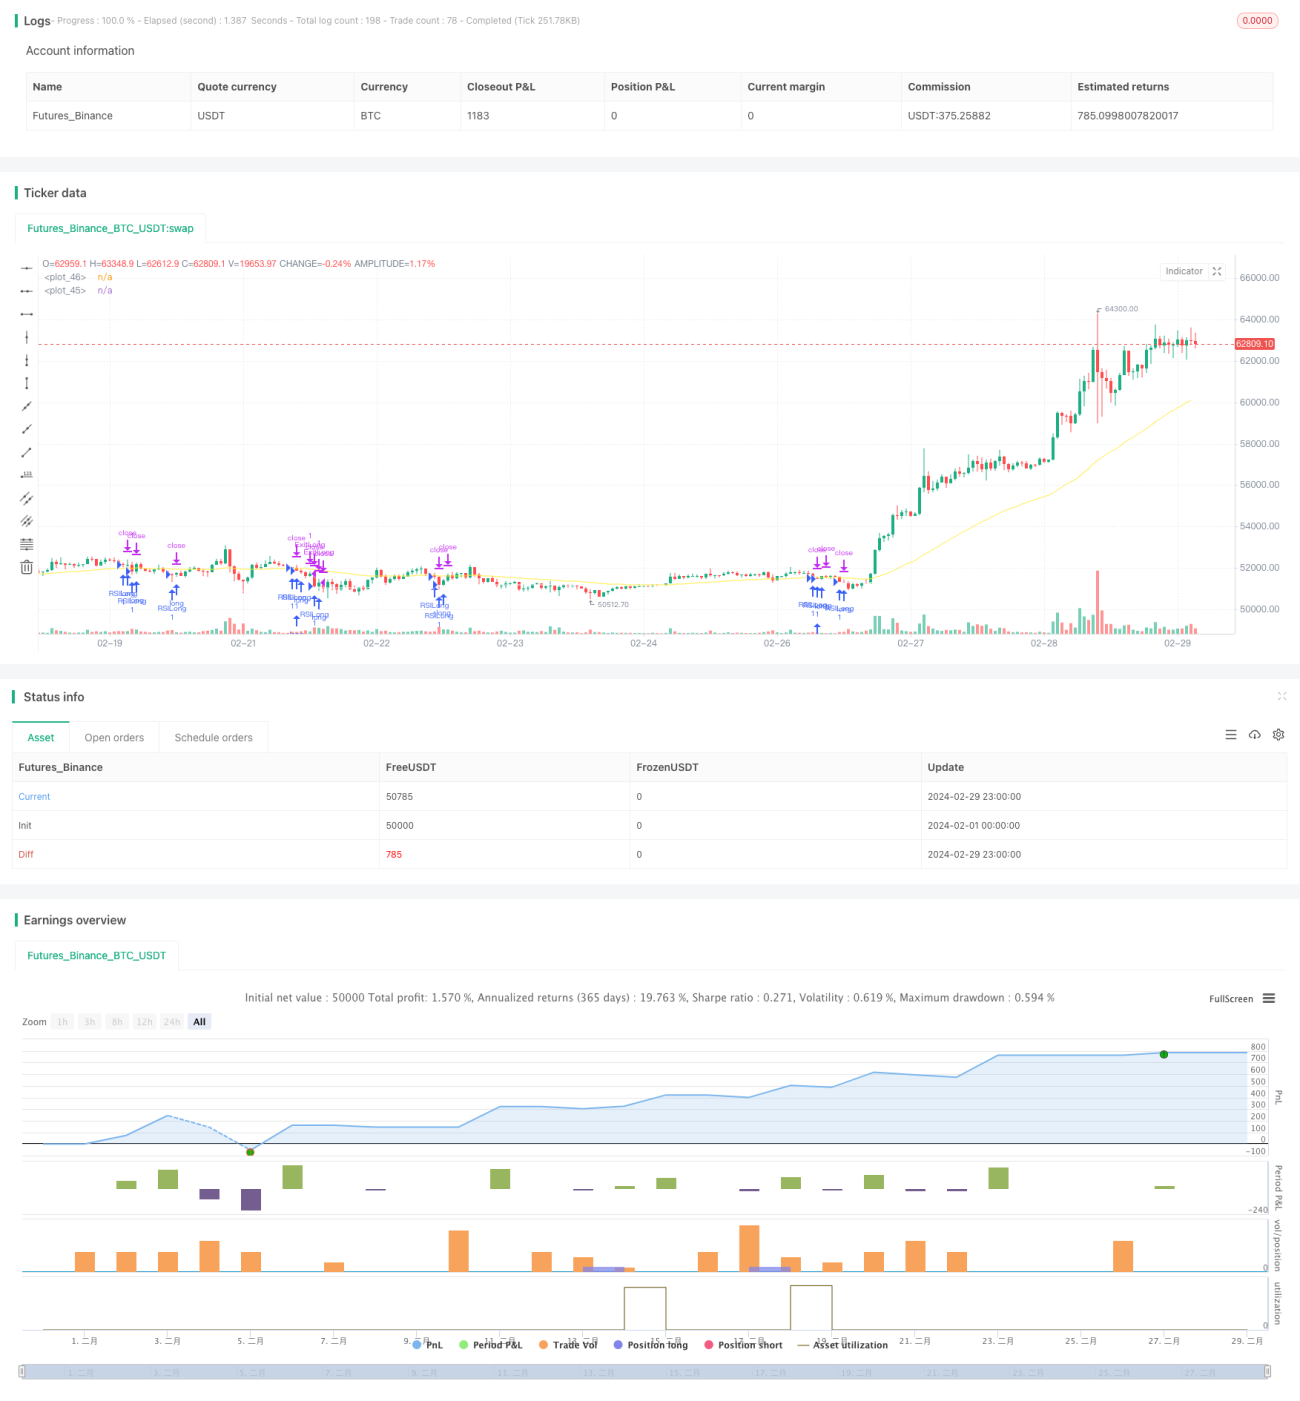Toggle the PnL legend series
Screen dimensions: 1300x1401
coord(428,1345)
